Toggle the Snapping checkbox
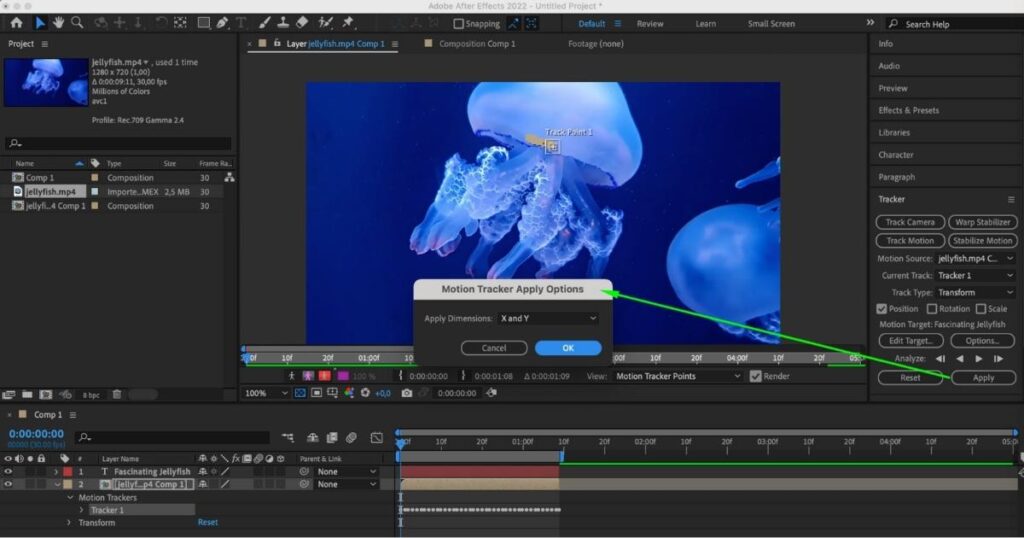Screen dimensions: 1024x538 tap(459, 24)
